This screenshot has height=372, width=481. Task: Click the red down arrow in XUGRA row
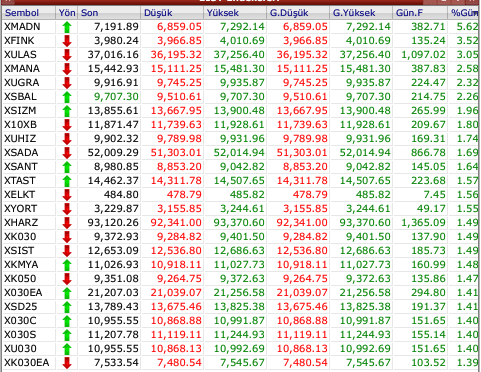(x=67, y=83)
